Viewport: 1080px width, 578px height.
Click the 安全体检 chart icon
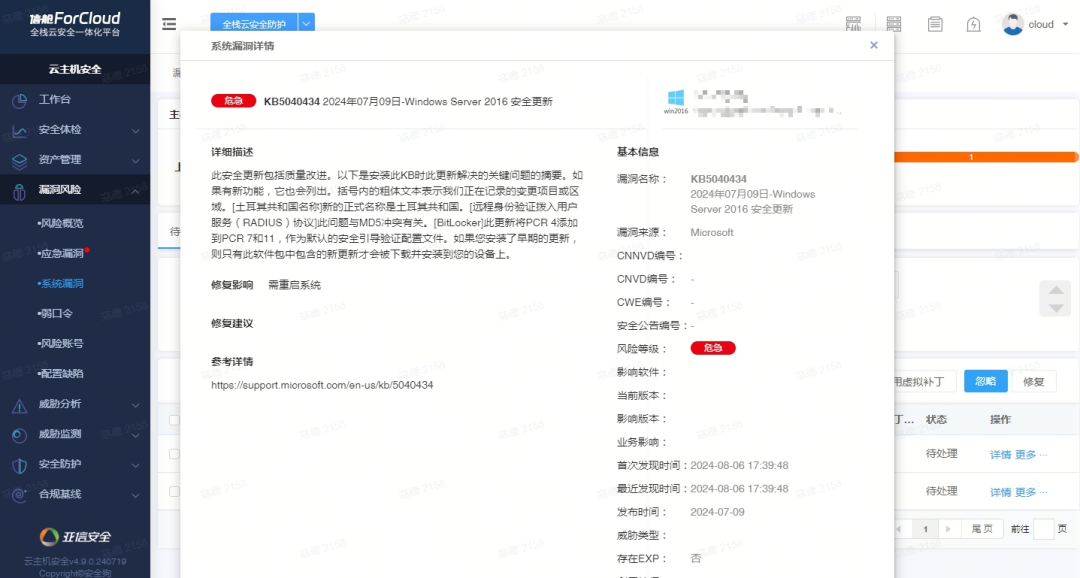click(x=19, y=130)
